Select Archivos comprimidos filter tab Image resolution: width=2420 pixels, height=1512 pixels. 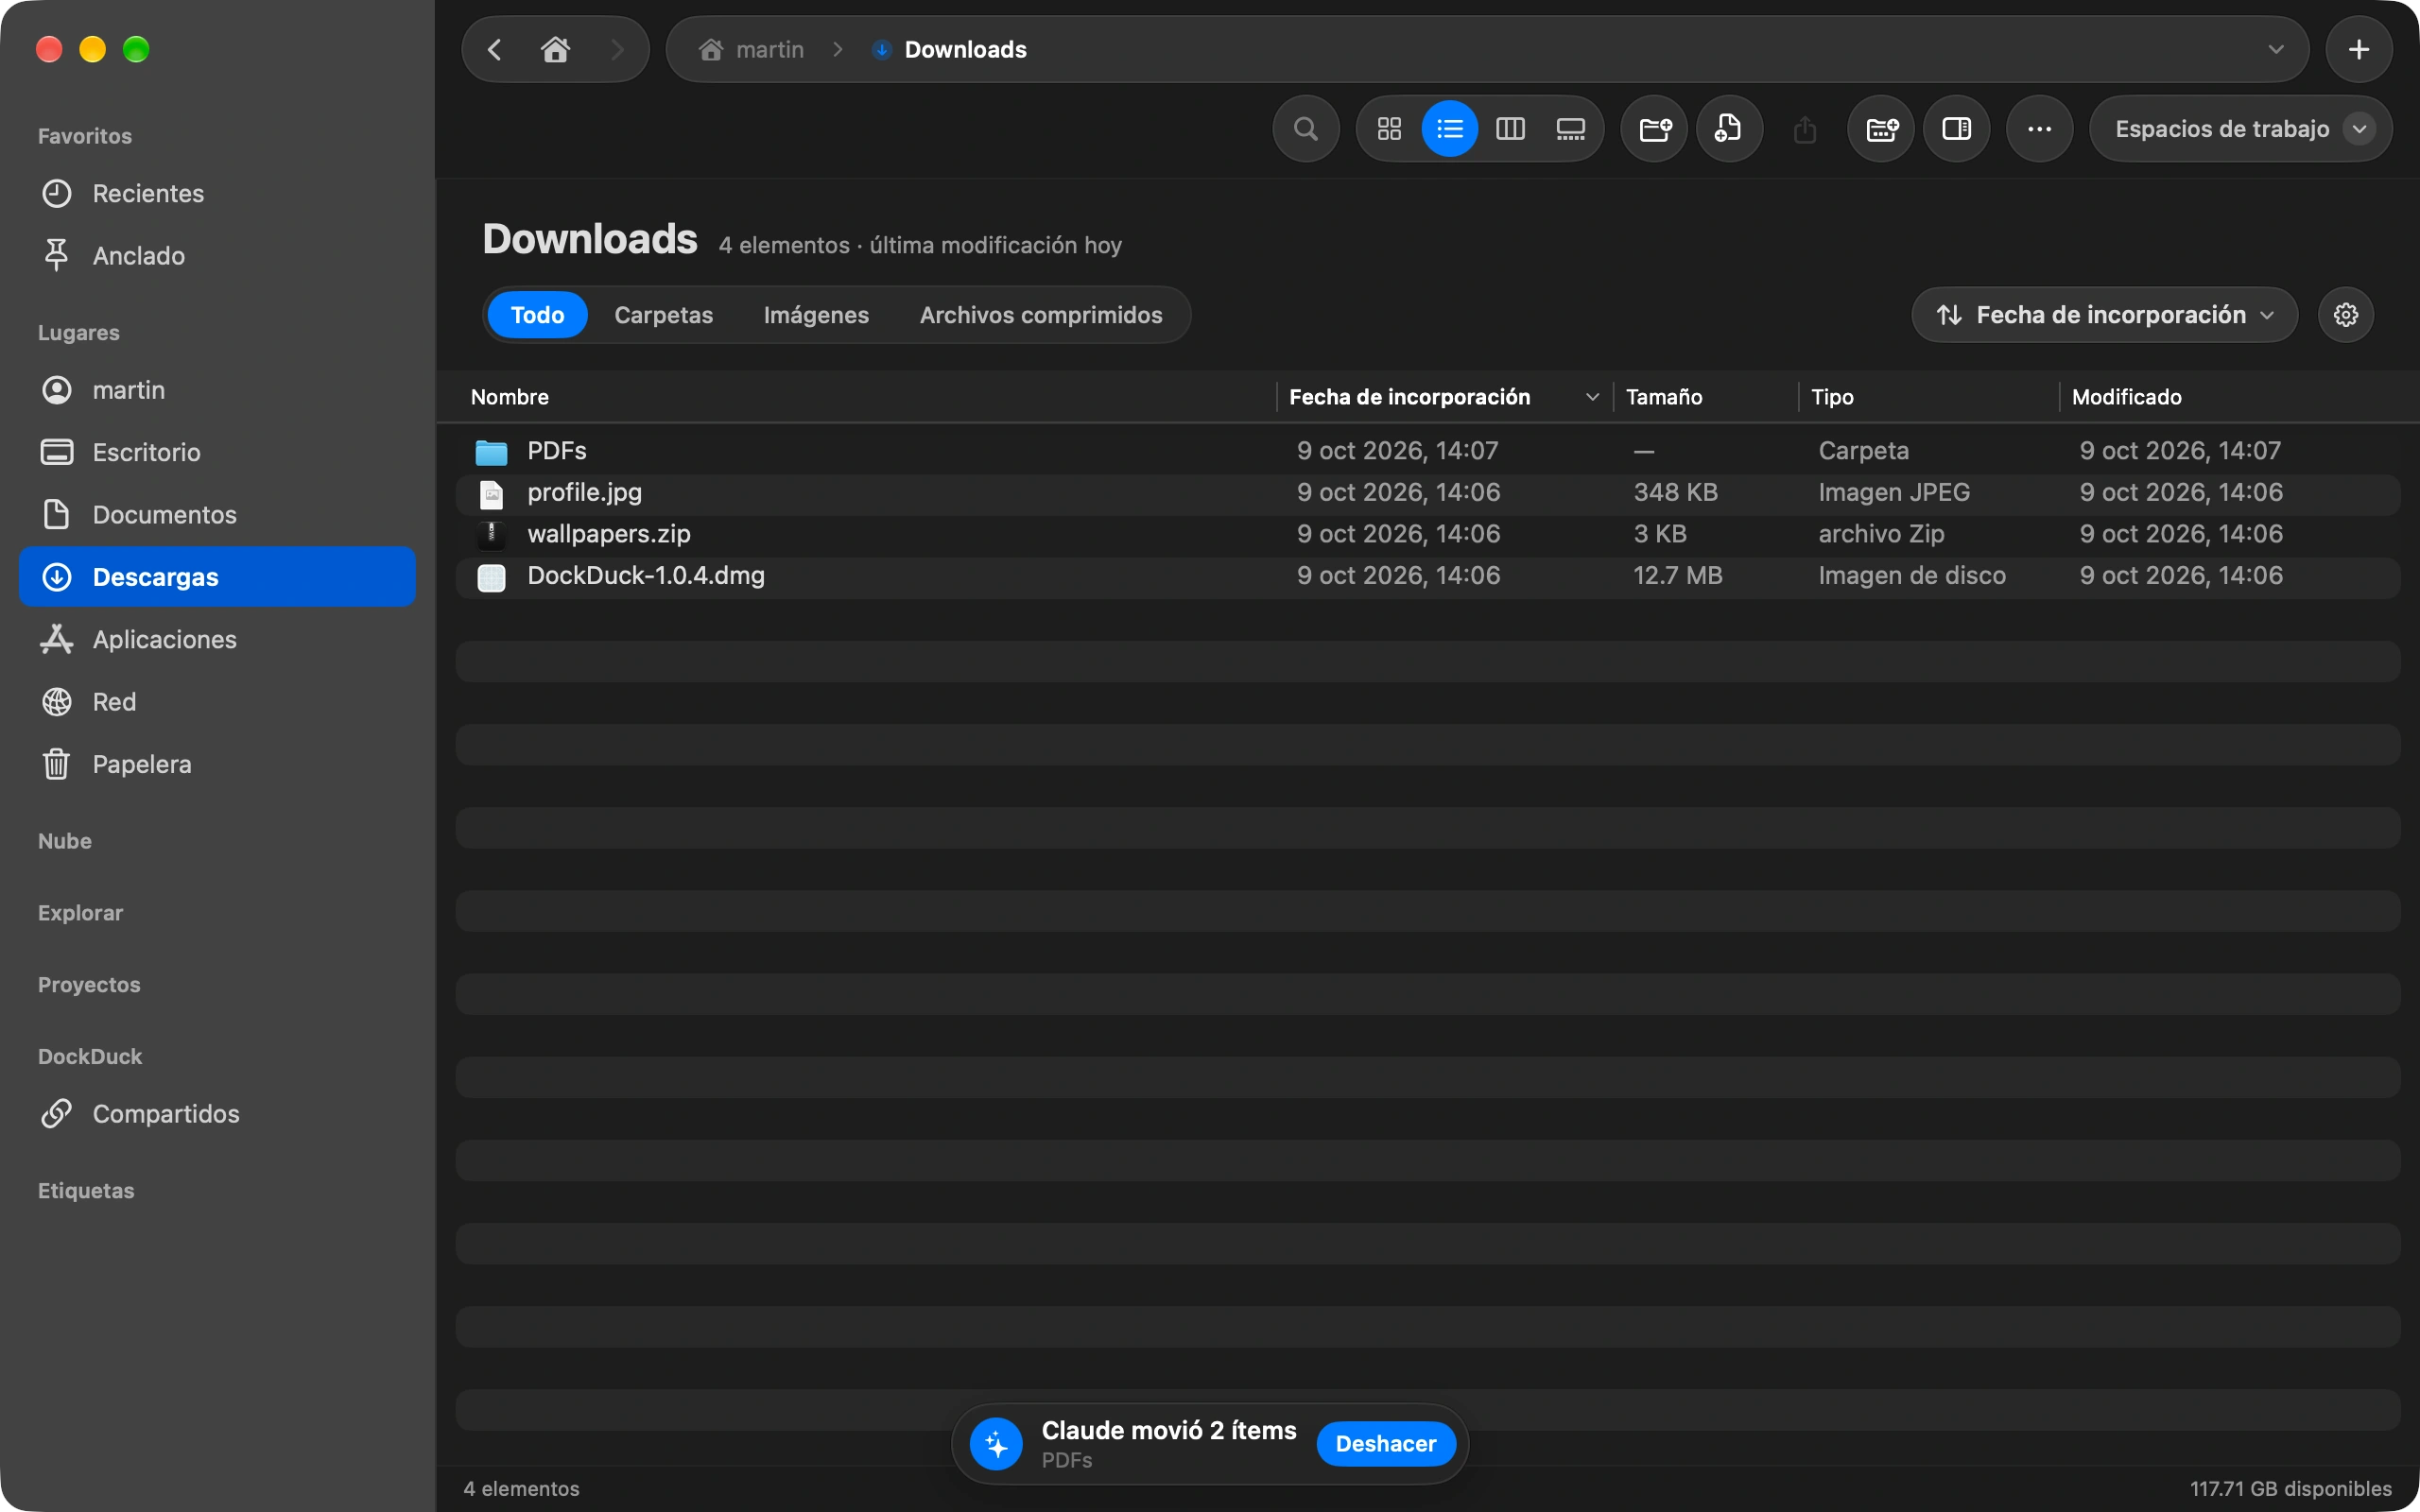pos(1041,315)
